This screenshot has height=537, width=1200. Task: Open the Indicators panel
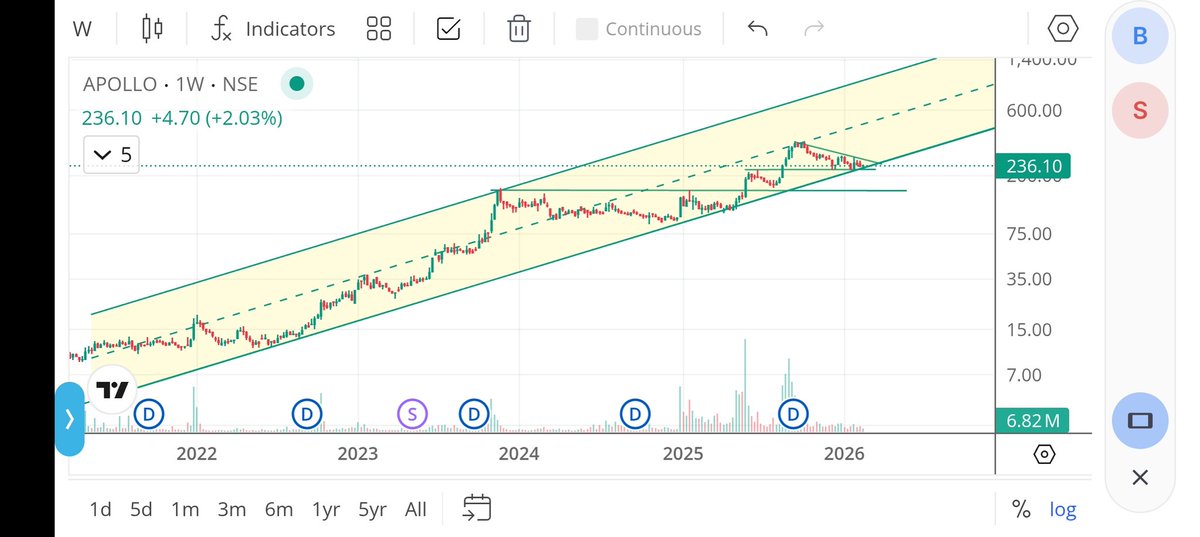click(272, 29)
